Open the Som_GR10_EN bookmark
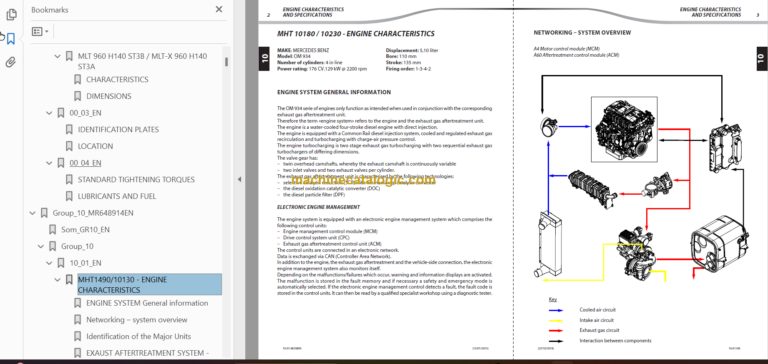The image size is (768, 364). [85, 229]
